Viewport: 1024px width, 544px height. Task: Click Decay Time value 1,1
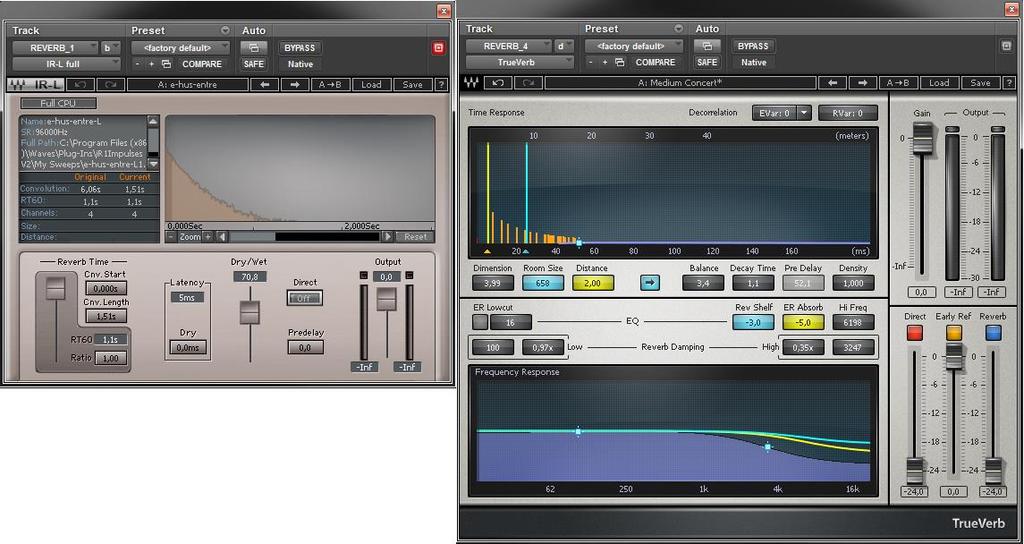753,283
